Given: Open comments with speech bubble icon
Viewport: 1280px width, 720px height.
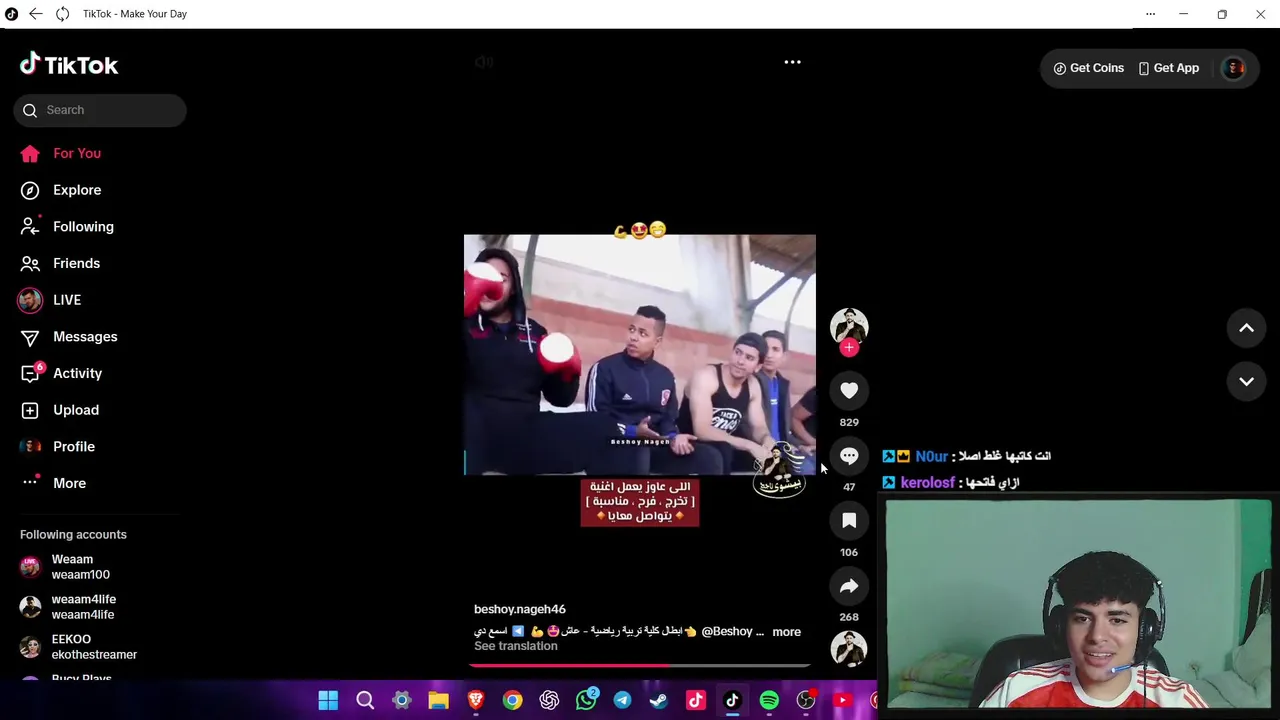Looking at the screenshot, I should tap(849, 456).
